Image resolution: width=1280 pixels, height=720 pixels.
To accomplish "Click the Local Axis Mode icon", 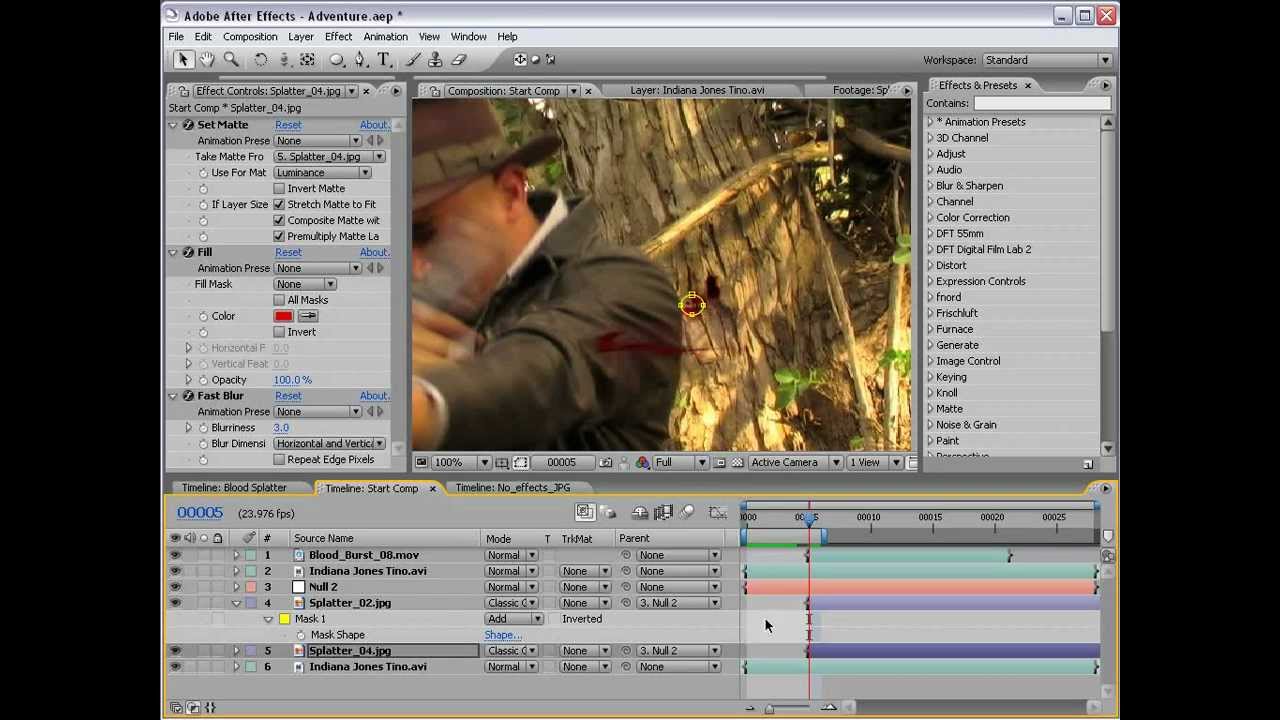I will (x=521, y=60).
